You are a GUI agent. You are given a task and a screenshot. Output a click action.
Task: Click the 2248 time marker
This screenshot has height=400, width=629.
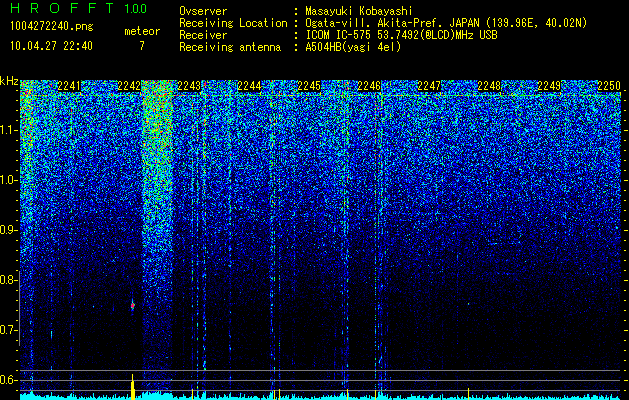click(x=489, y=86)
